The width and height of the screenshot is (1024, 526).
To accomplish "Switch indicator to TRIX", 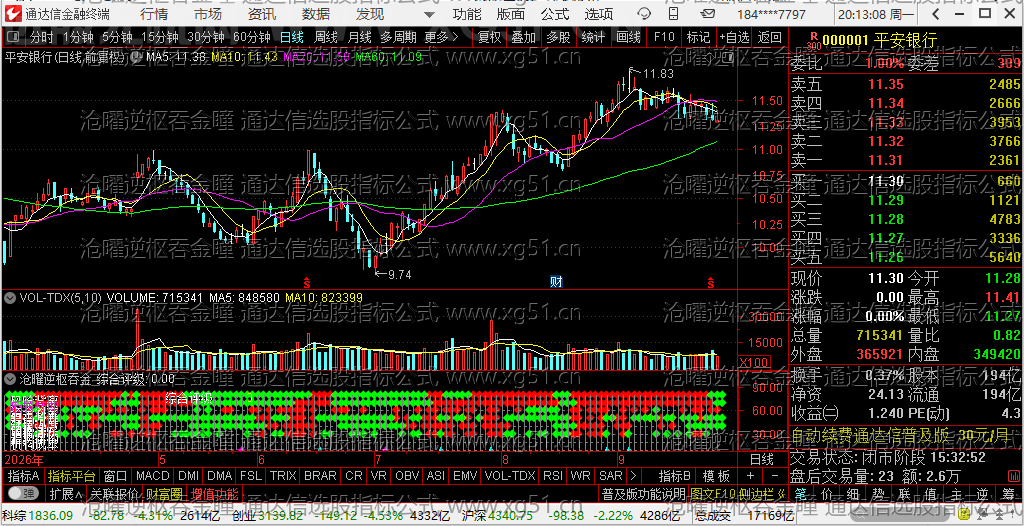I will [x=283, y=476].
